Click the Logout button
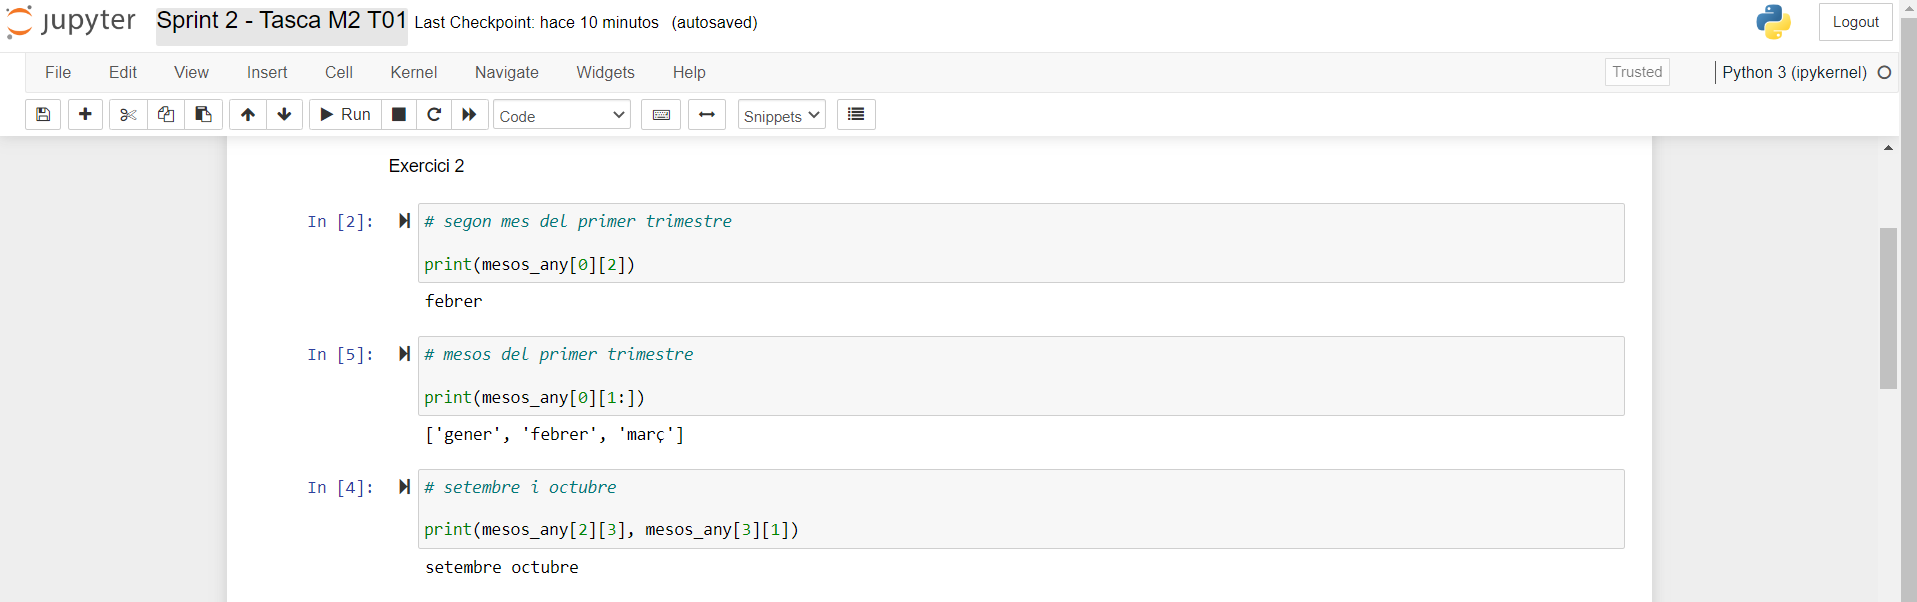This screenshot has width=1917, height=602. 1854,21
